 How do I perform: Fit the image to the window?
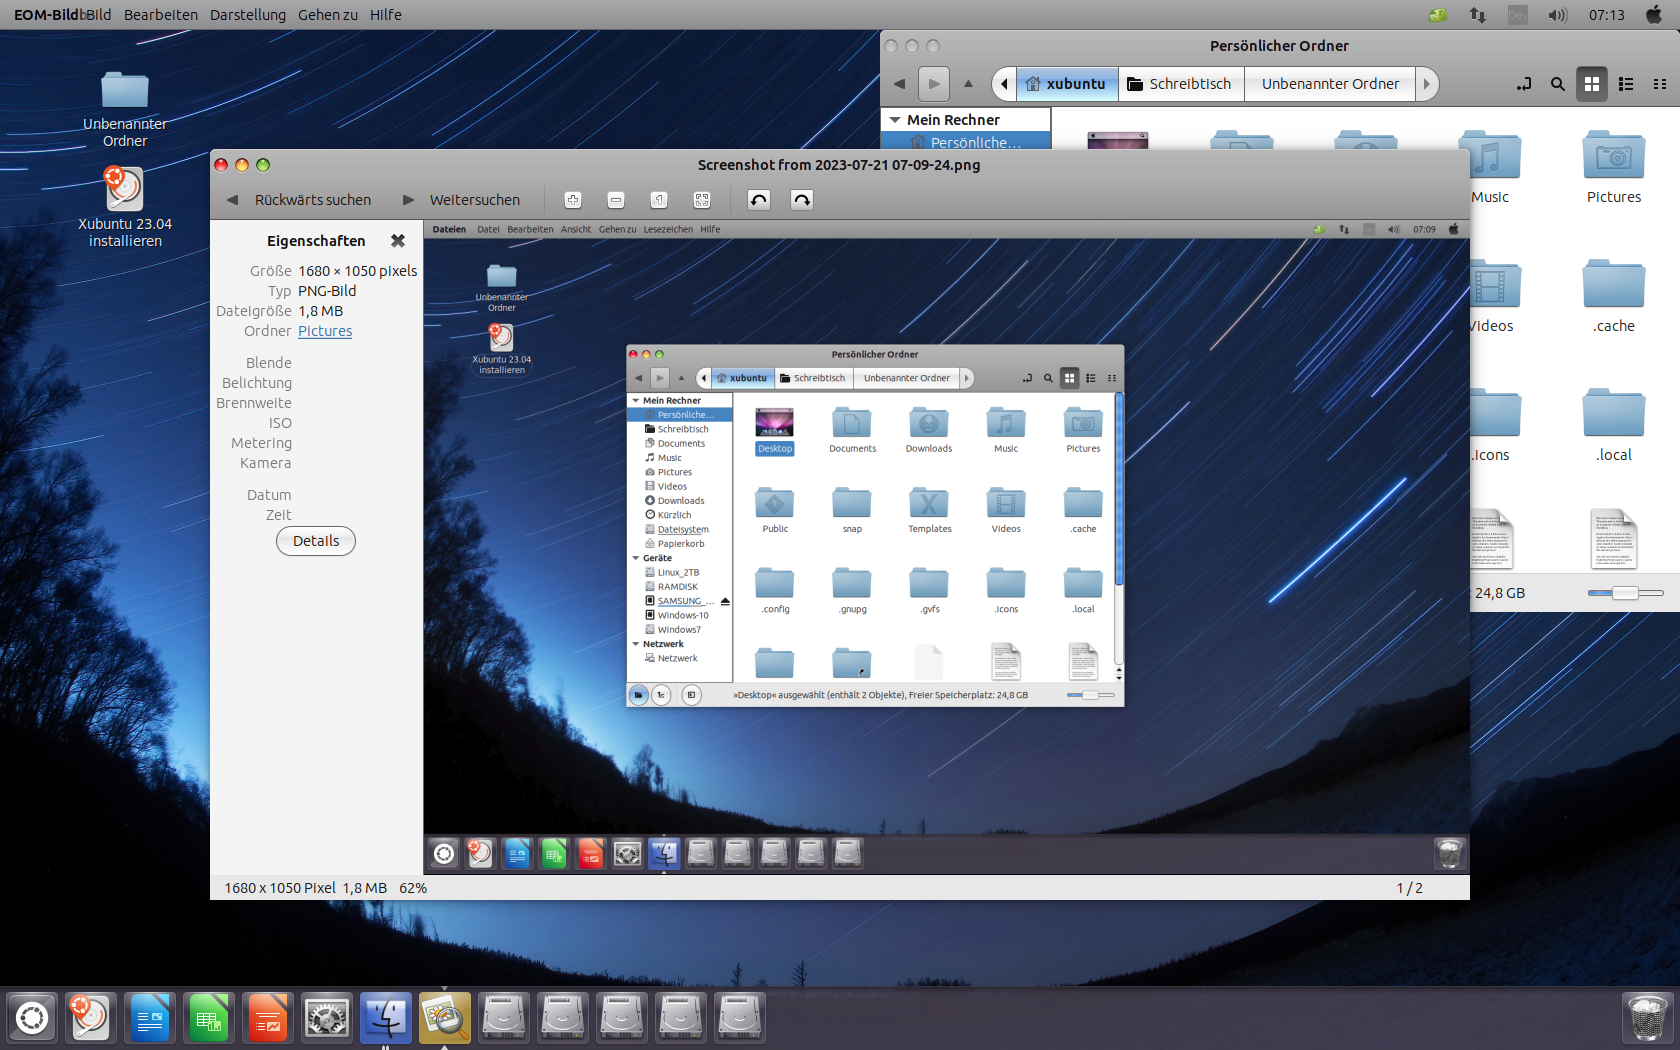pyautogui.click(x=701, y=200)
